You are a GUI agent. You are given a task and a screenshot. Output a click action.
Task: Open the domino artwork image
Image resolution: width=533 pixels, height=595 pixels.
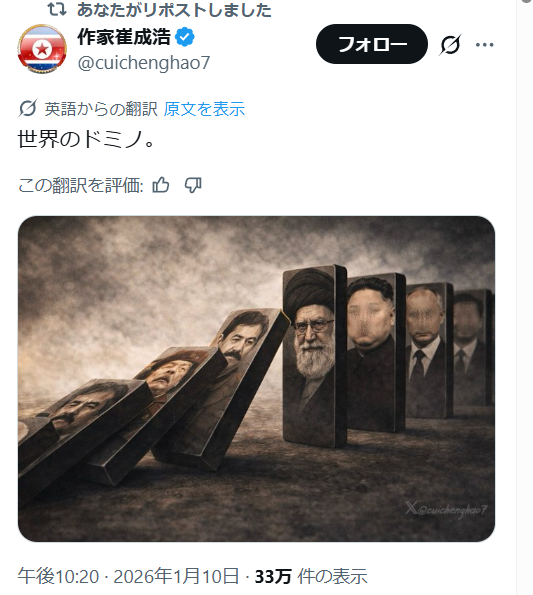[x=256, y=379]
